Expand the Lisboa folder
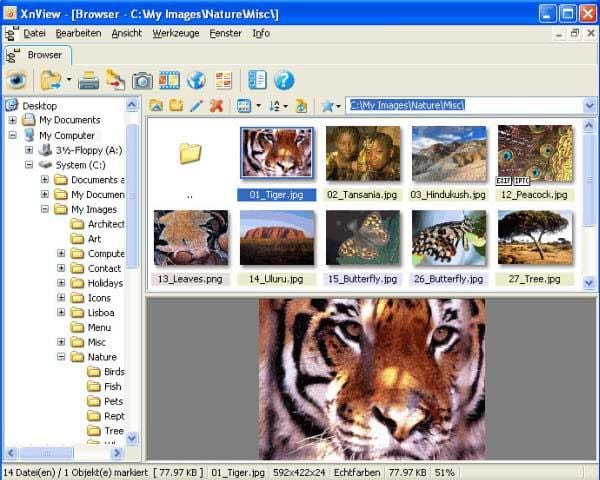This screenshot has height=480, width=600. pos(61,312)
